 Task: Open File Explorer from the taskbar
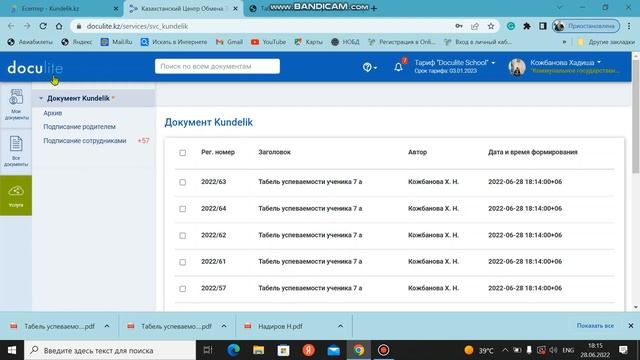[258, 350]
